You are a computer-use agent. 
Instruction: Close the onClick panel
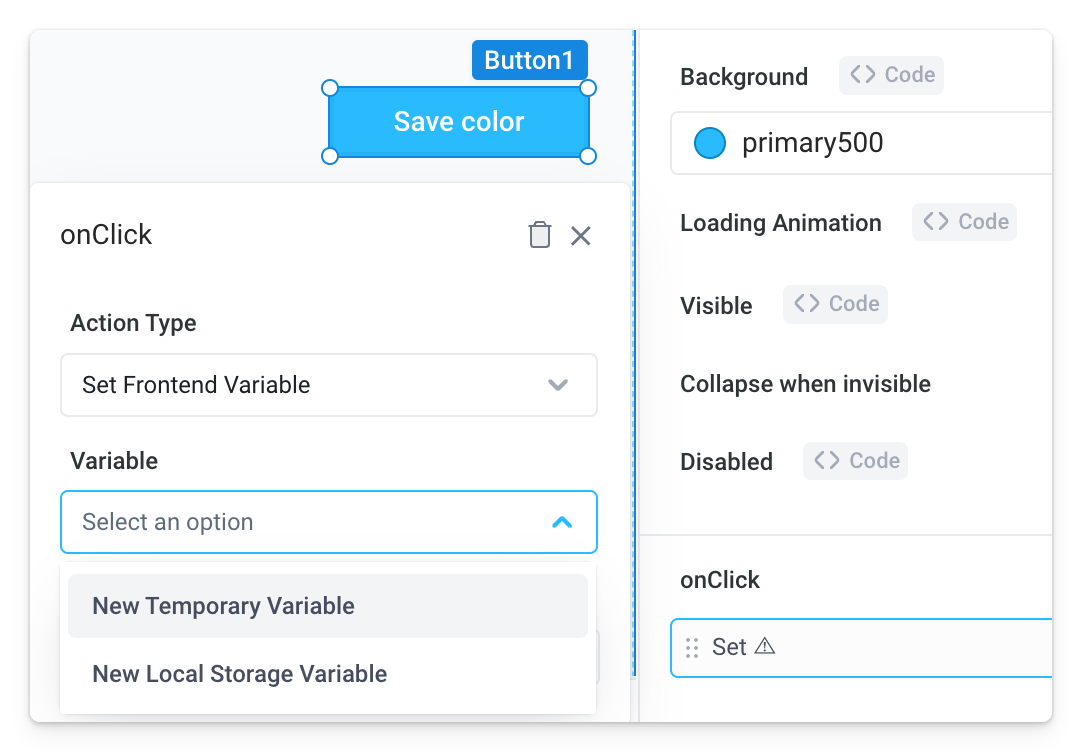tap(581, 235)
